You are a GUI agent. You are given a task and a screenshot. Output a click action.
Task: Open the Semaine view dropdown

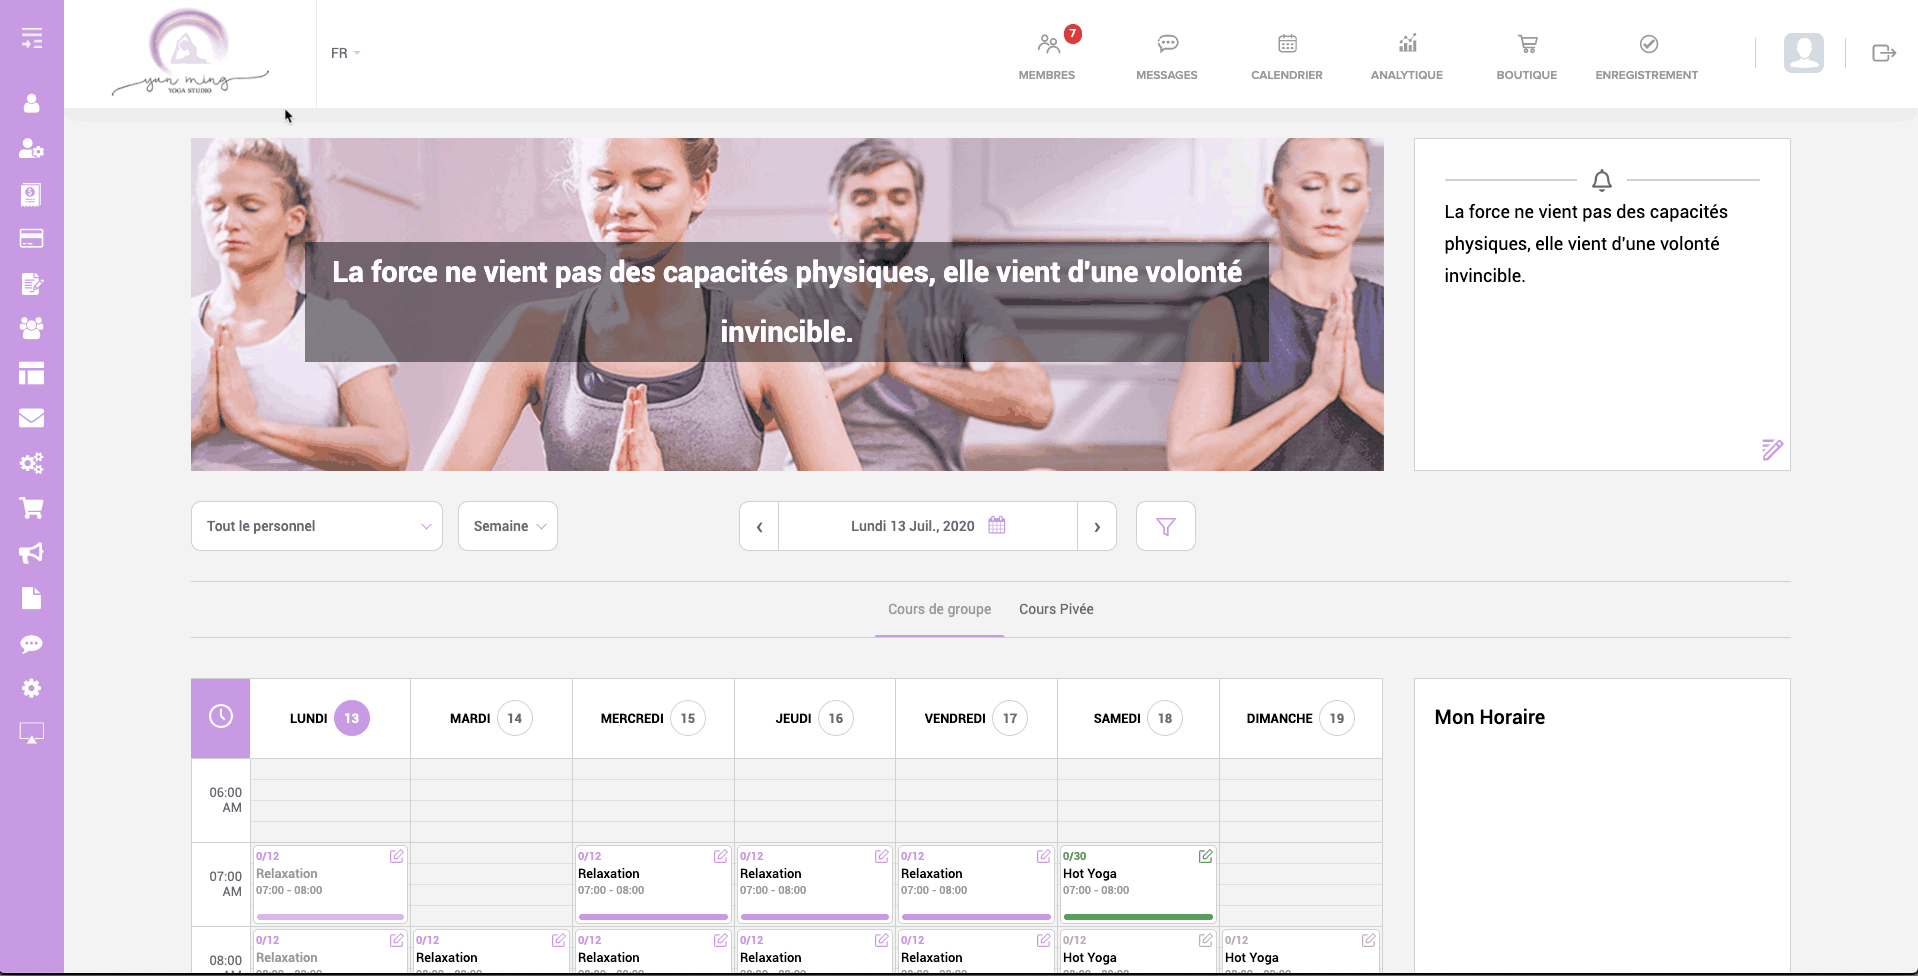pyautogui.click(x=508, y=526)
